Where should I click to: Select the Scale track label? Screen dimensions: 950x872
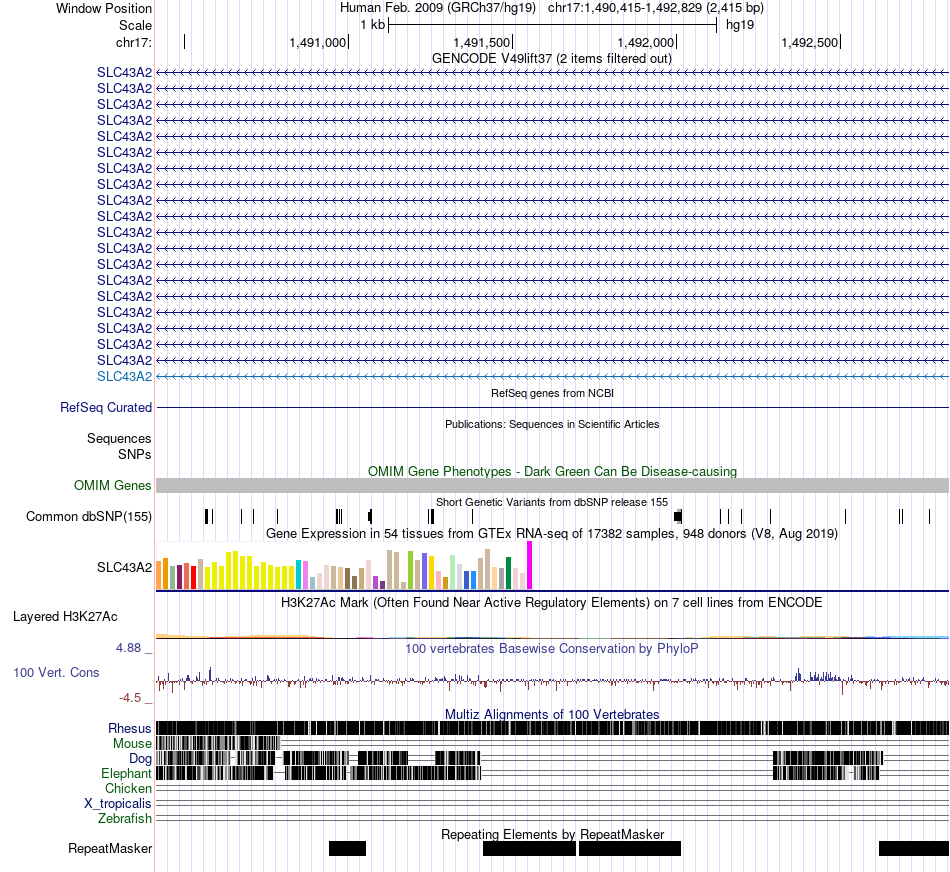tap(135, 25)
